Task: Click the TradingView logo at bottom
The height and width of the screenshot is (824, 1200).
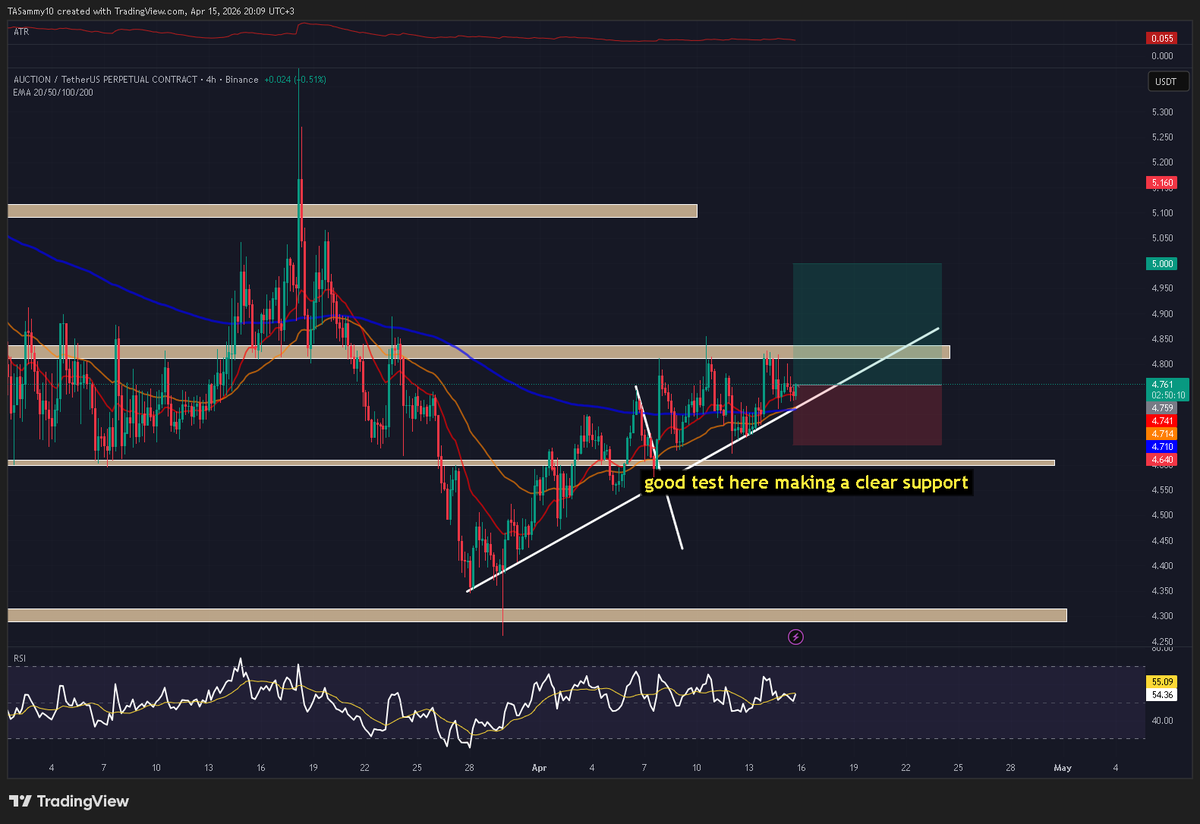Action: tap(69, 801)
